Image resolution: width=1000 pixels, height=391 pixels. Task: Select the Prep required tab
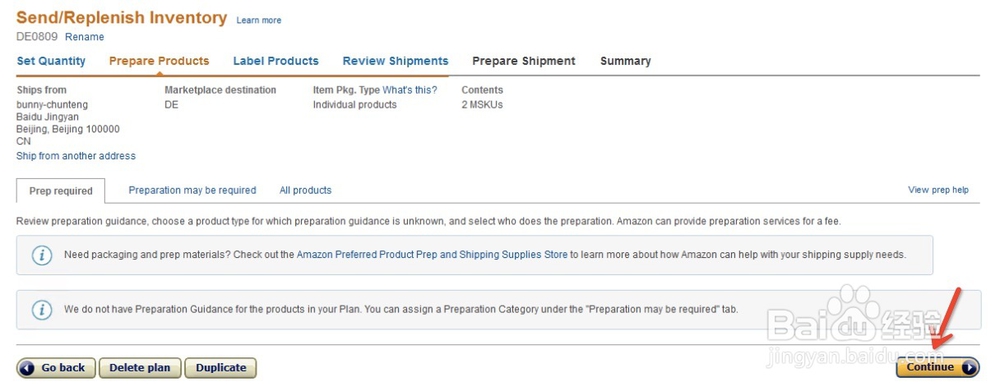click(61, 191)
